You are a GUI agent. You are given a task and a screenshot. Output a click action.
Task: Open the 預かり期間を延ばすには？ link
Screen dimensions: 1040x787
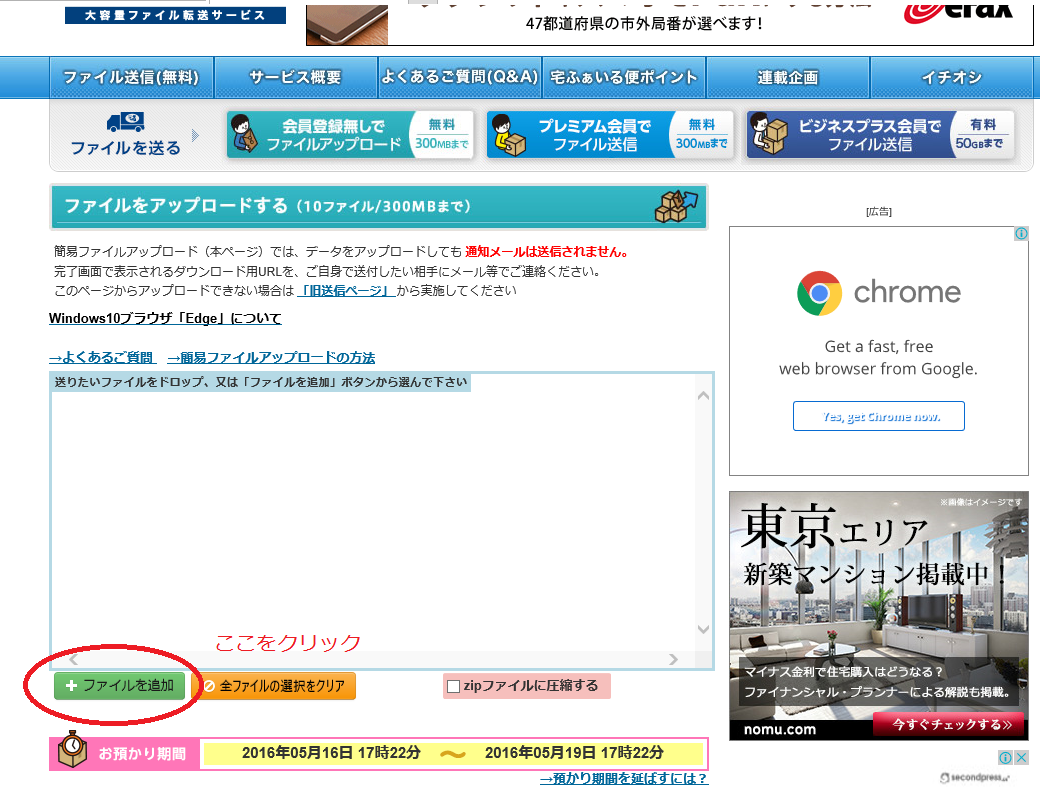(623, 778)
